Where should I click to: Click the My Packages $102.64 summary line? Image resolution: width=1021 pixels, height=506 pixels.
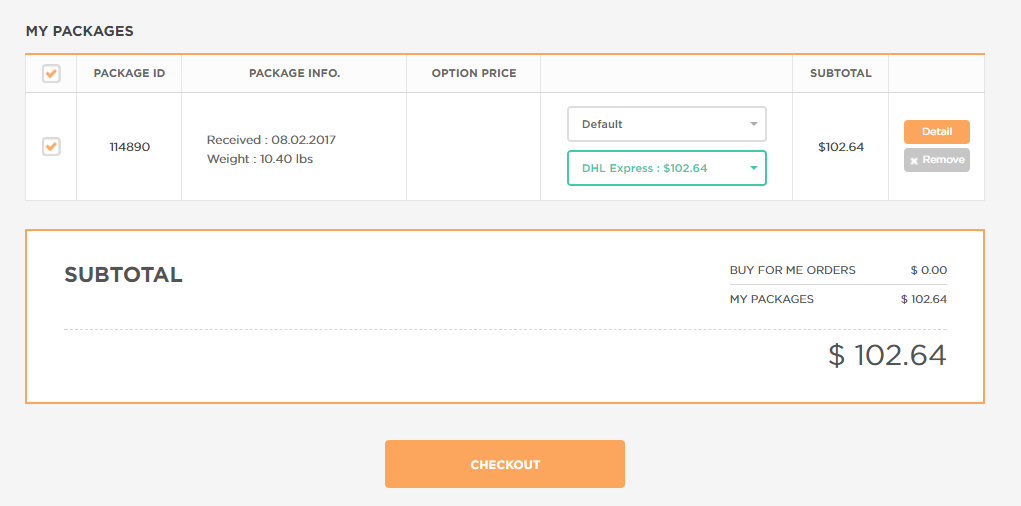coord(838,300)
